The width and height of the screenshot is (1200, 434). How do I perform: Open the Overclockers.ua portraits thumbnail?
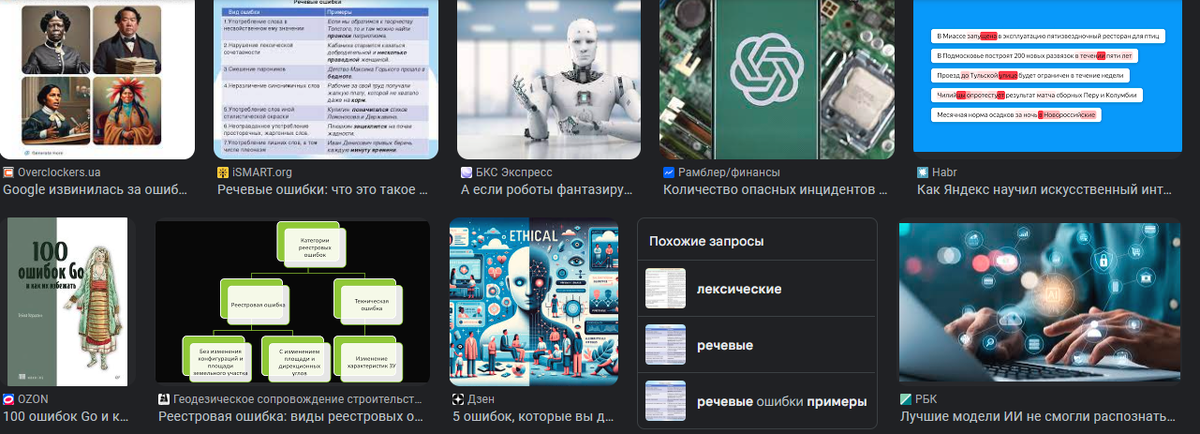tap(97, 79)
